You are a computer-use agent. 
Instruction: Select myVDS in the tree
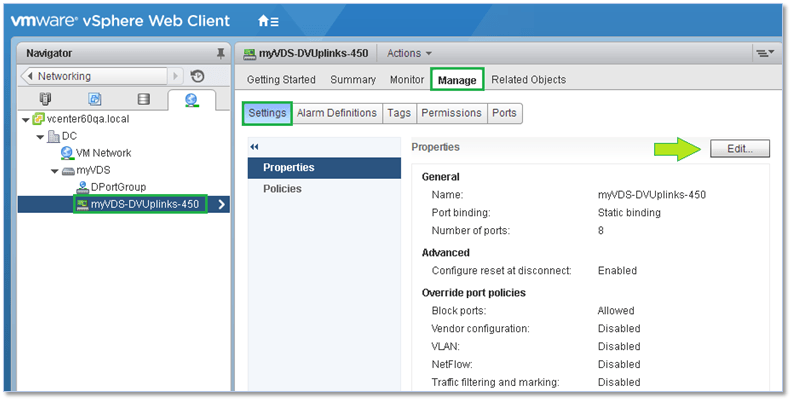(x=93, y=171)
